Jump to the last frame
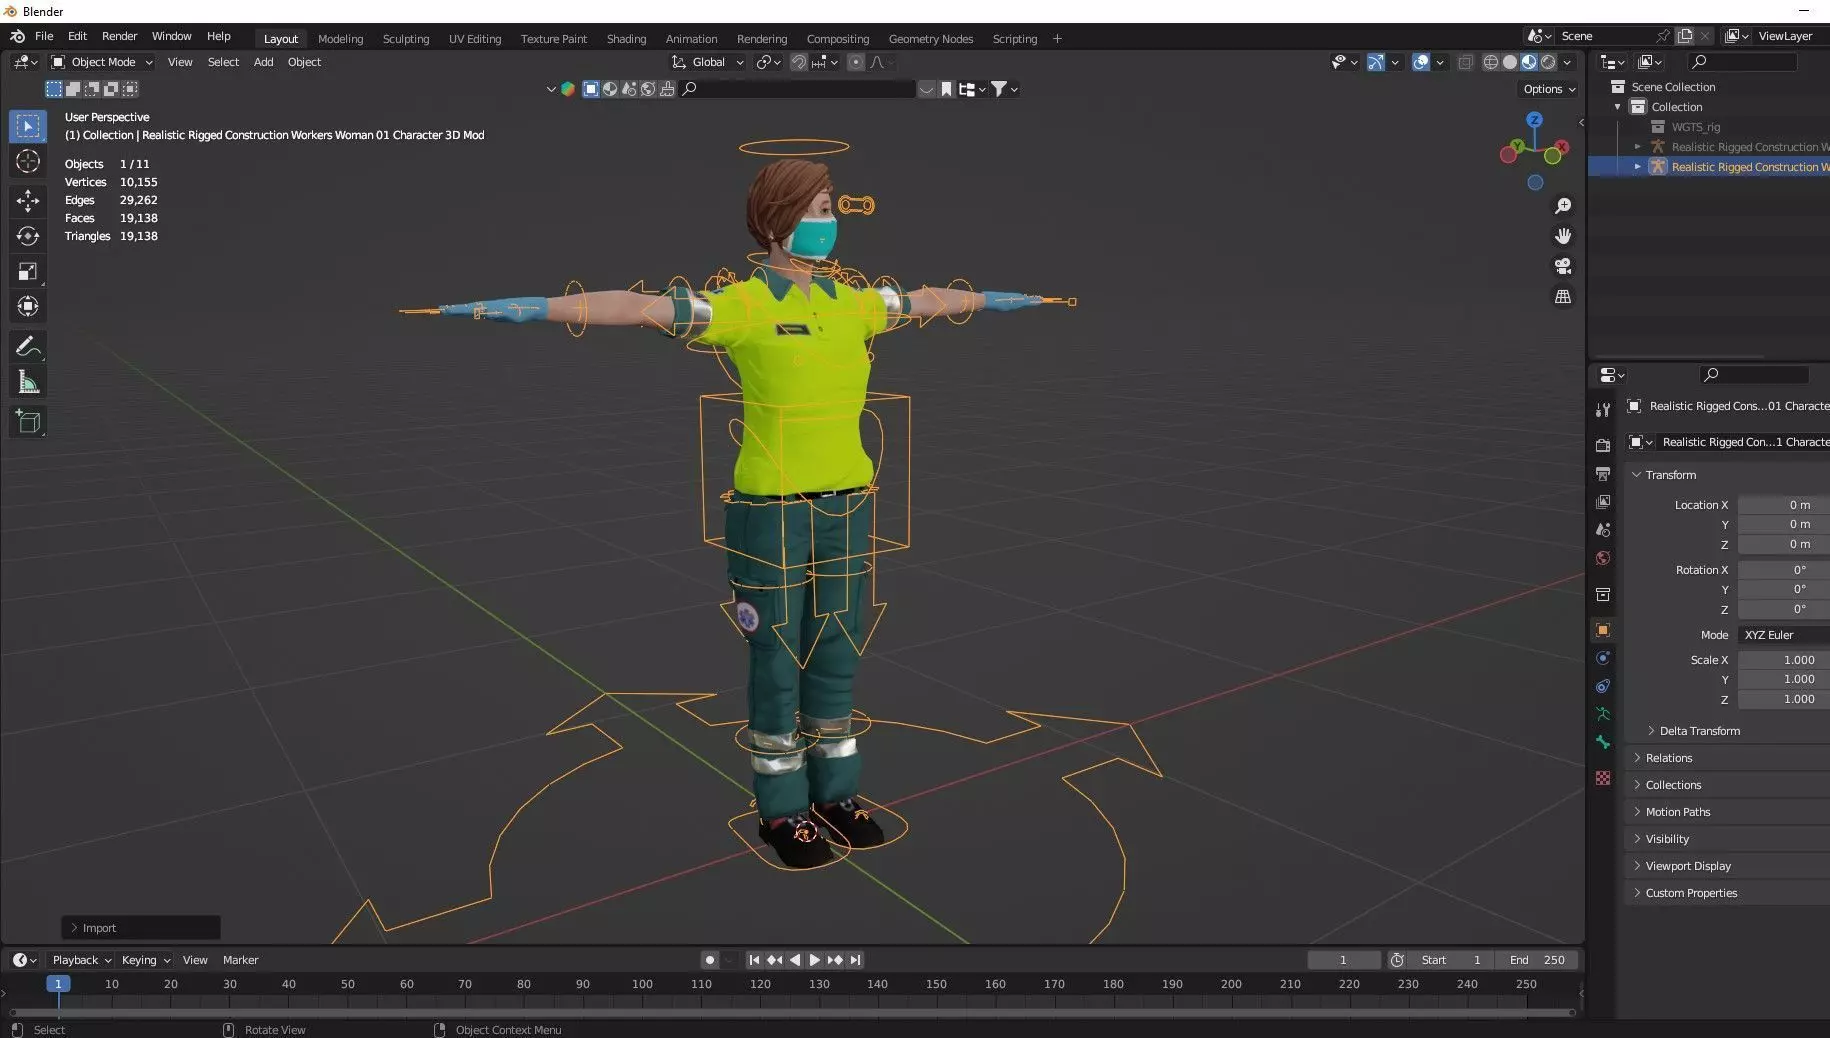Screen dimensions: 1830x1038 click(855, 960)
